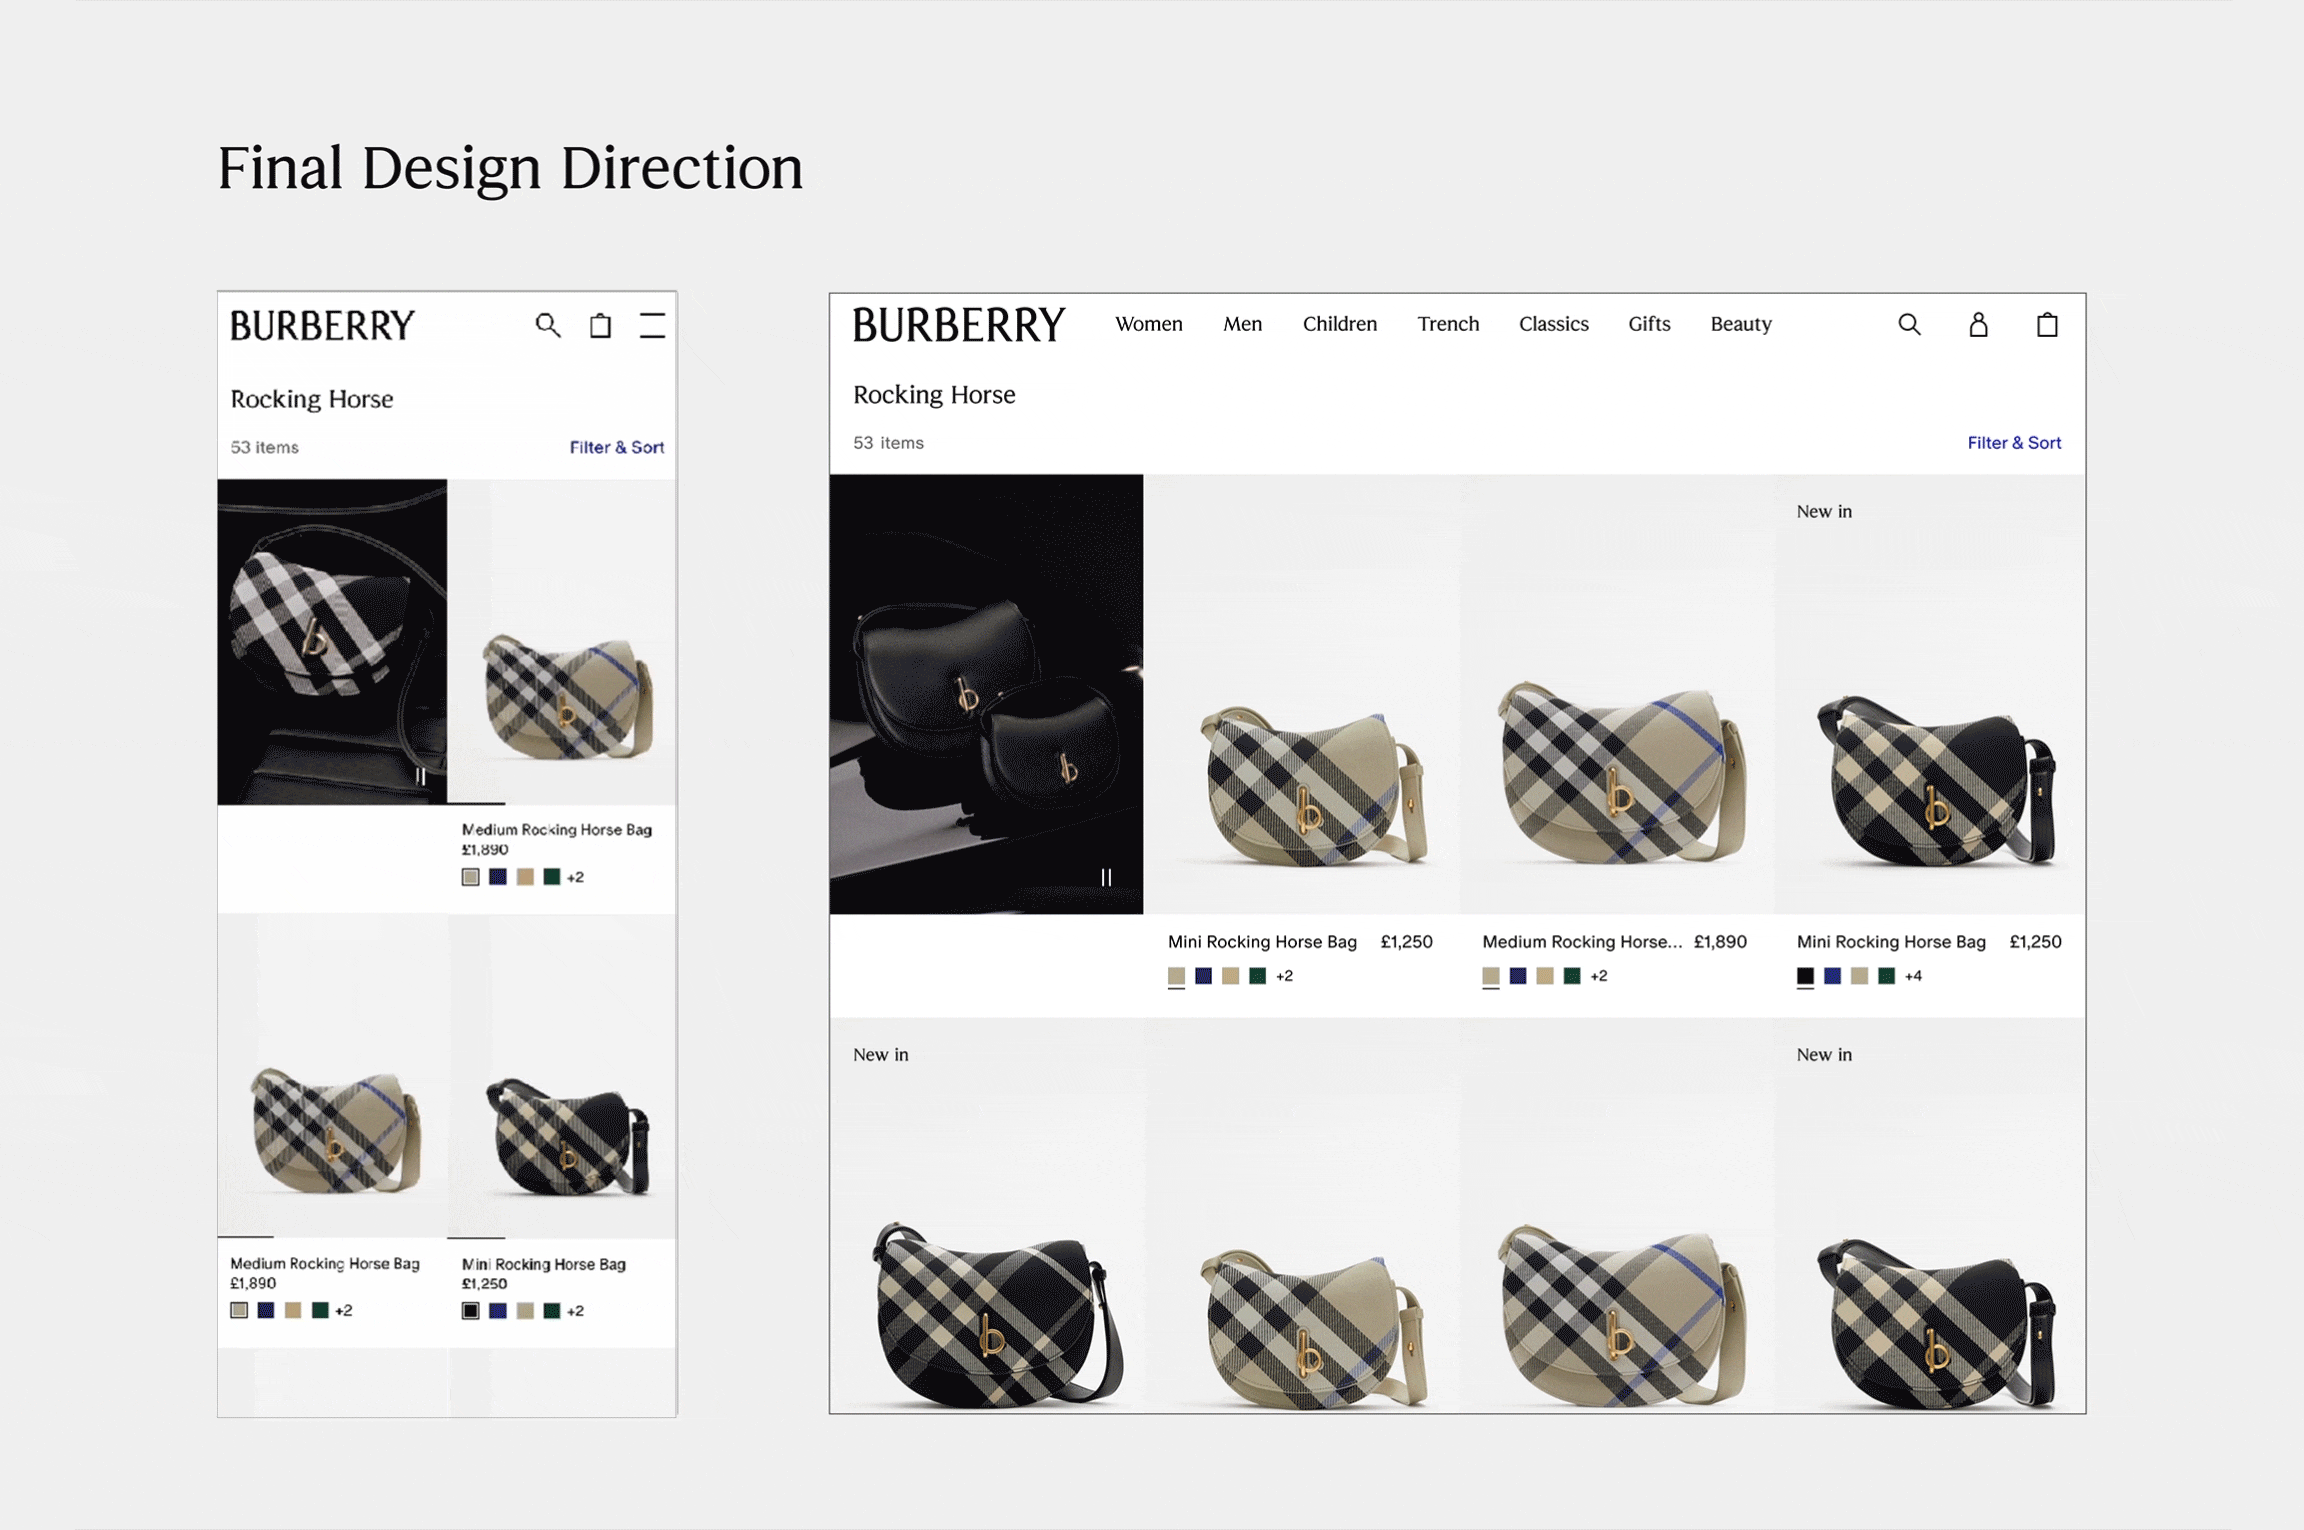Viewport: 2304px width, 1530px height.
Task: Pause the mobile campaign video
Action: (x=421, y=776)
